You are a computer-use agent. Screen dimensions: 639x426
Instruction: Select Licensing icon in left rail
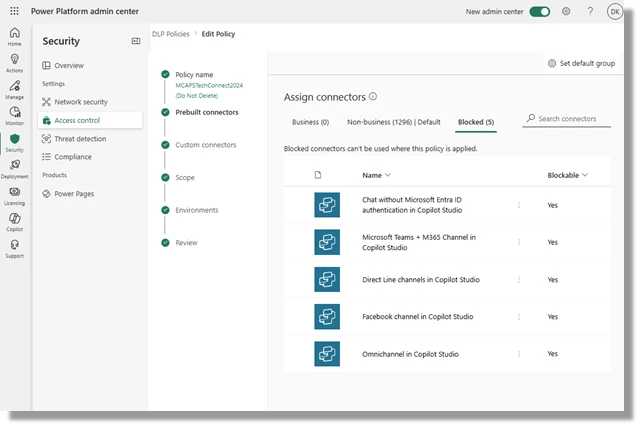[x=14, y=196]
